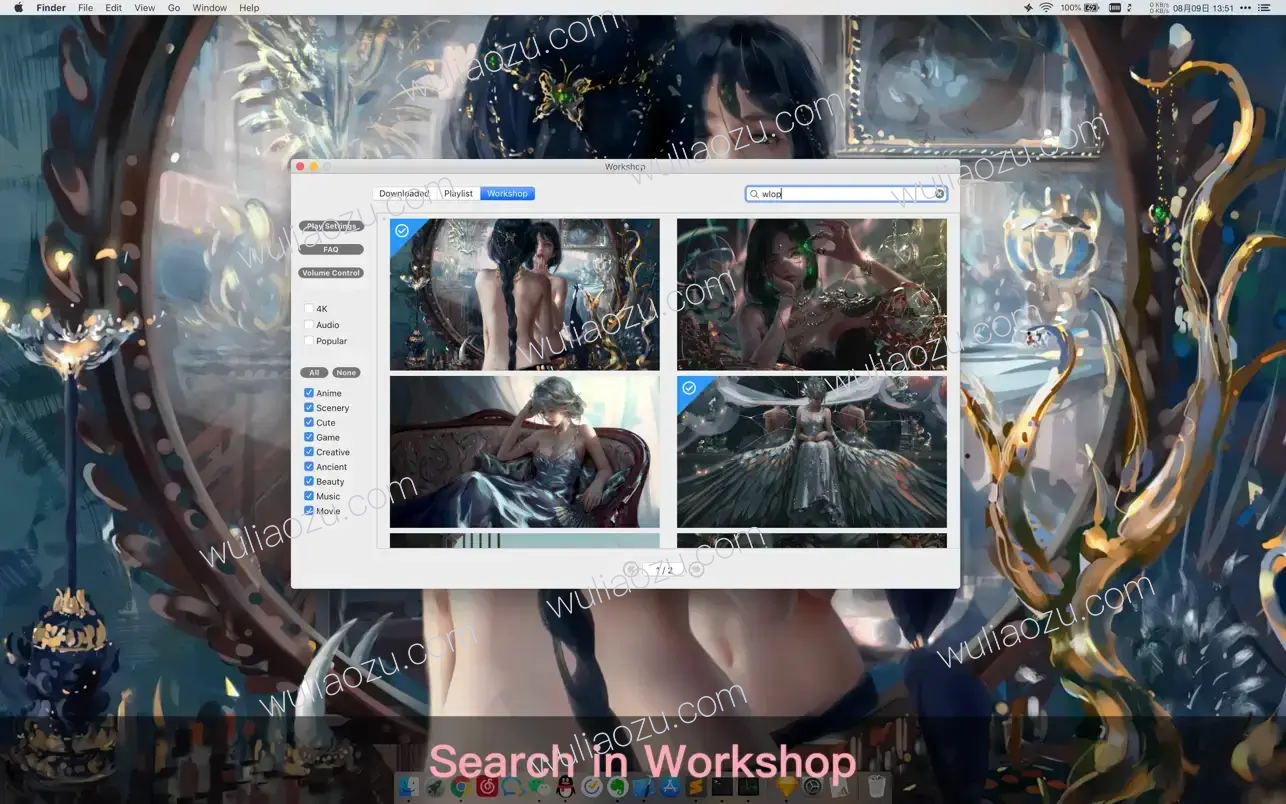Click the wlop search field
Viewport: 1286px width, 804px height.
tap(846, 194)
